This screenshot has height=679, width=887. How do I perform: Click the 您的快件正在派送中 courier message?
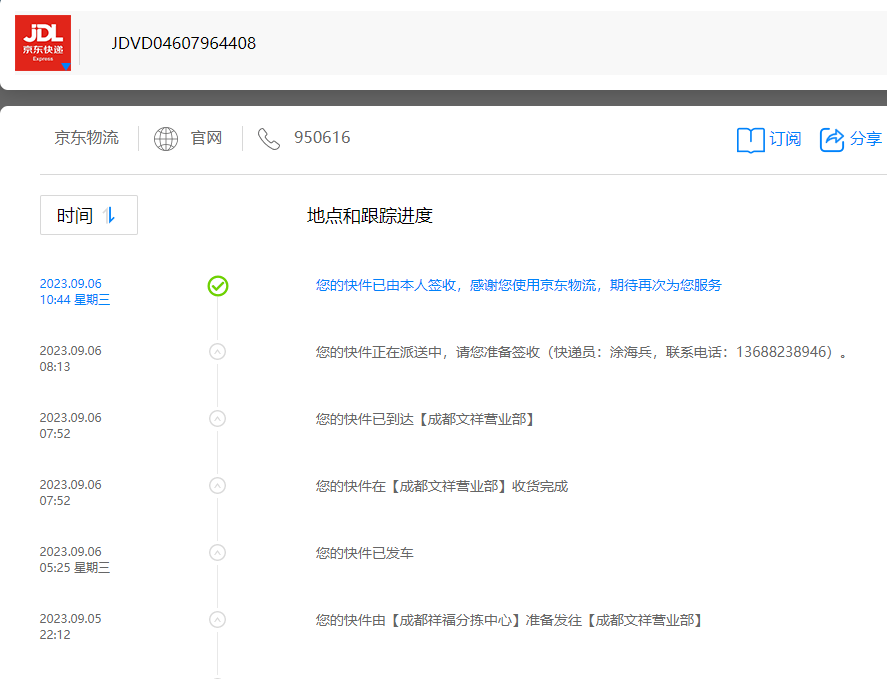[x=581, y=353]
